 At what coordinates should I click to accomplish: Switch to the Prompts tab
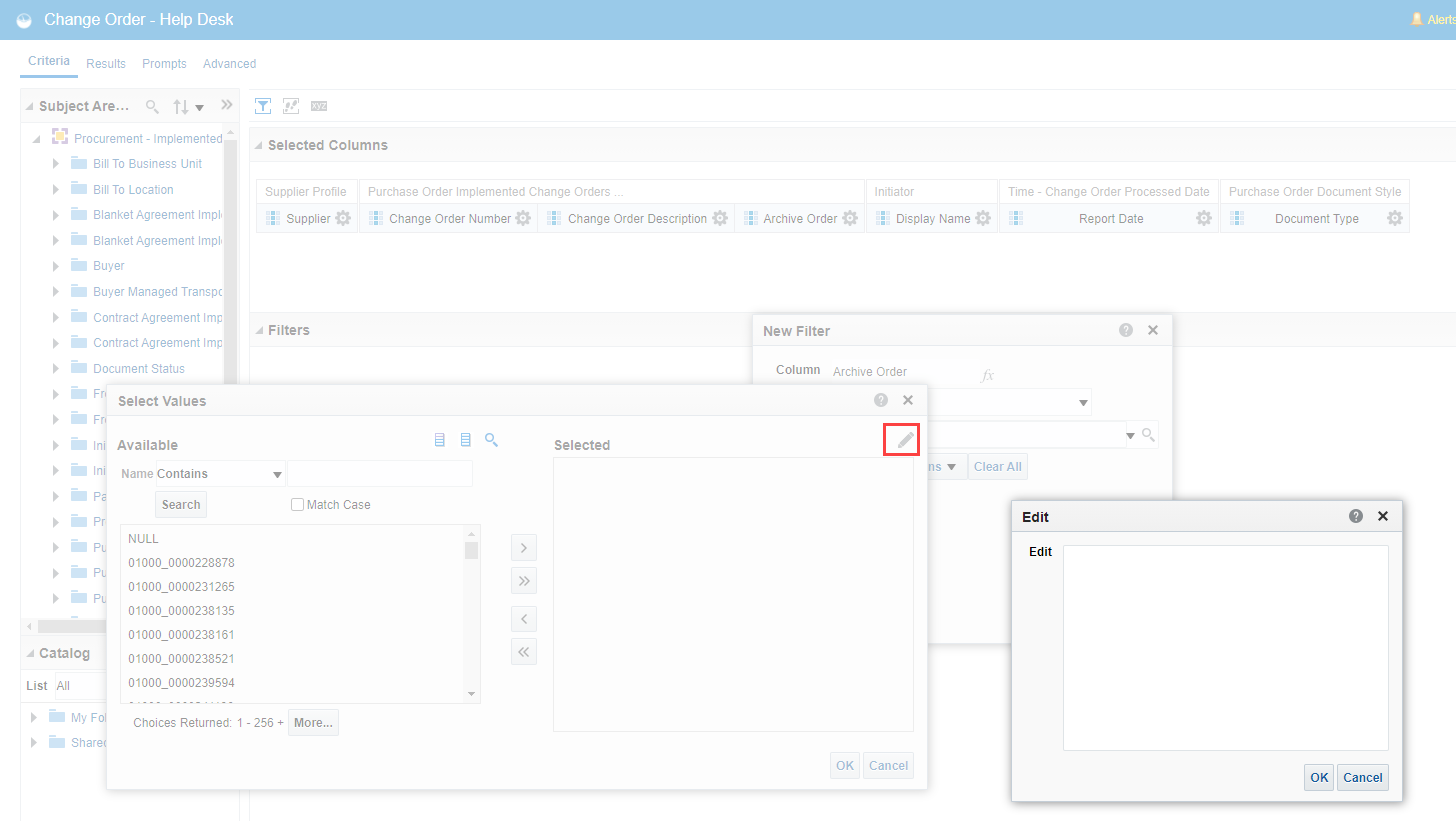coord(164,63)
